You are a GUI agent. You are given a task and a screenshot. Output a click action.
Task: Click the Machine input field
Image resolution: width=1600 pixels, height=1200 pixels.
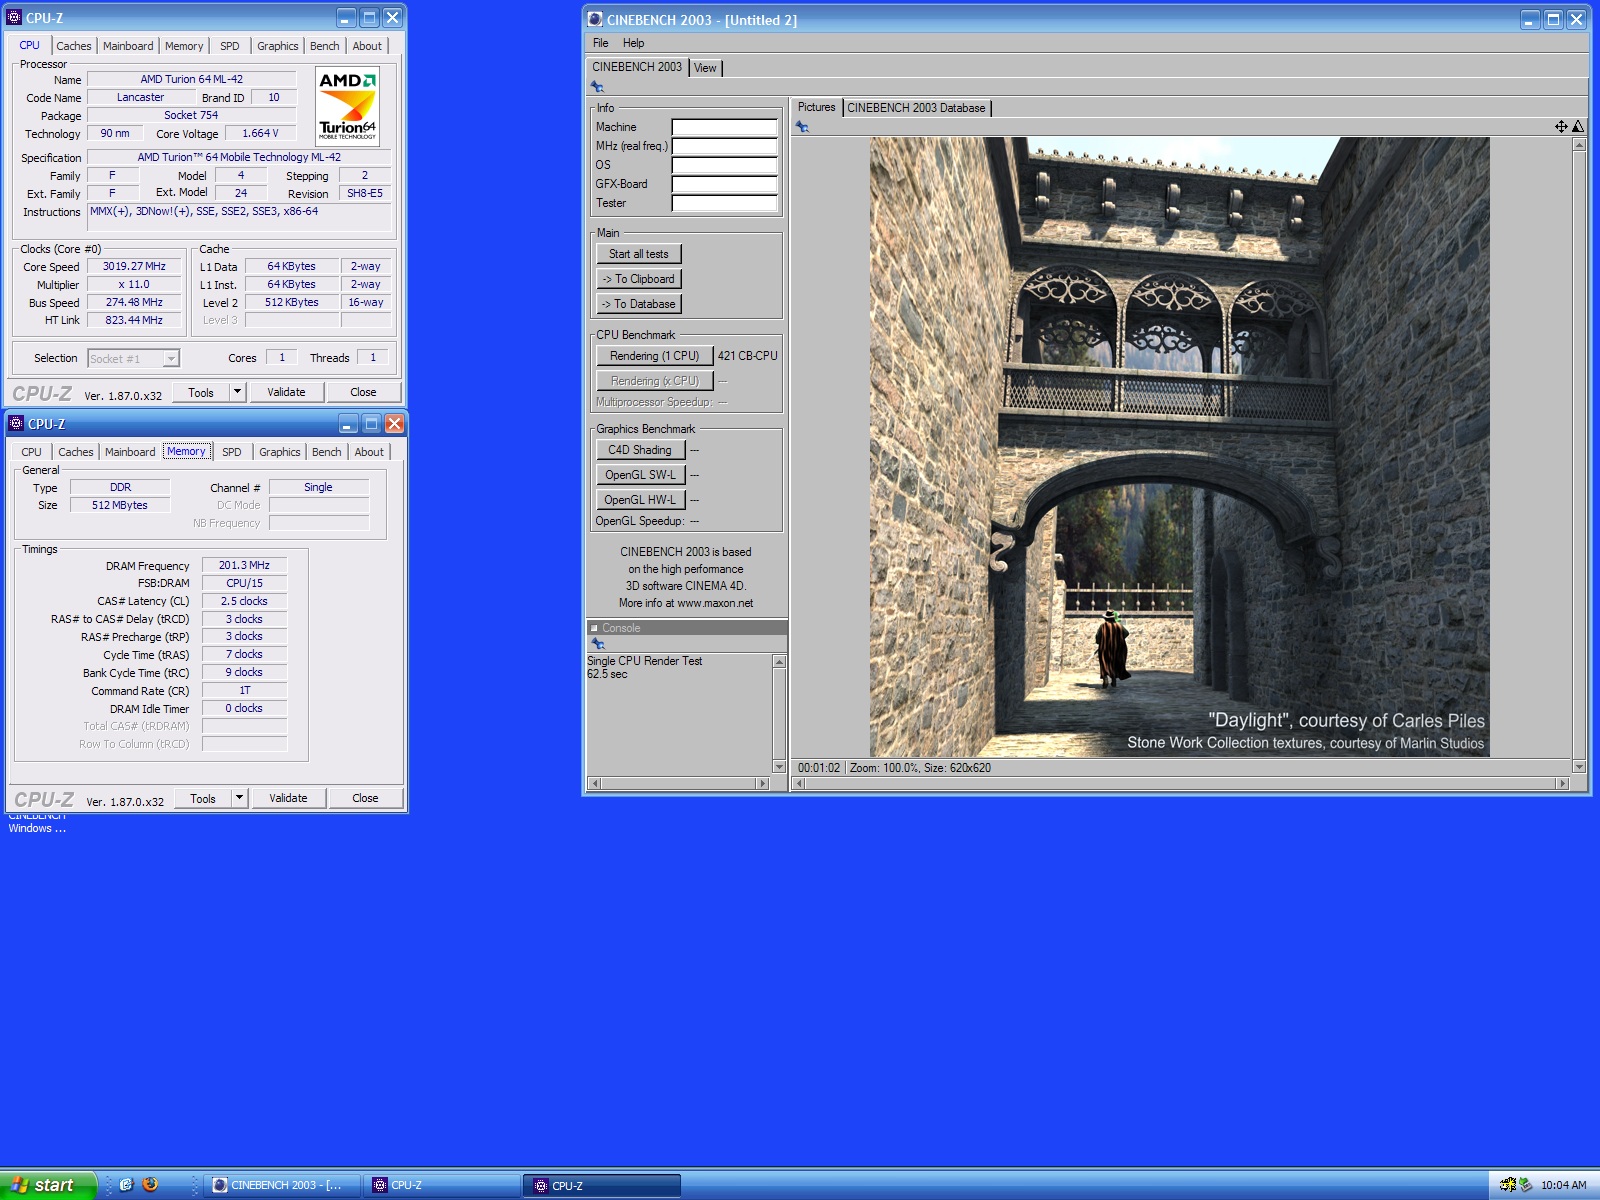point(724,127)
